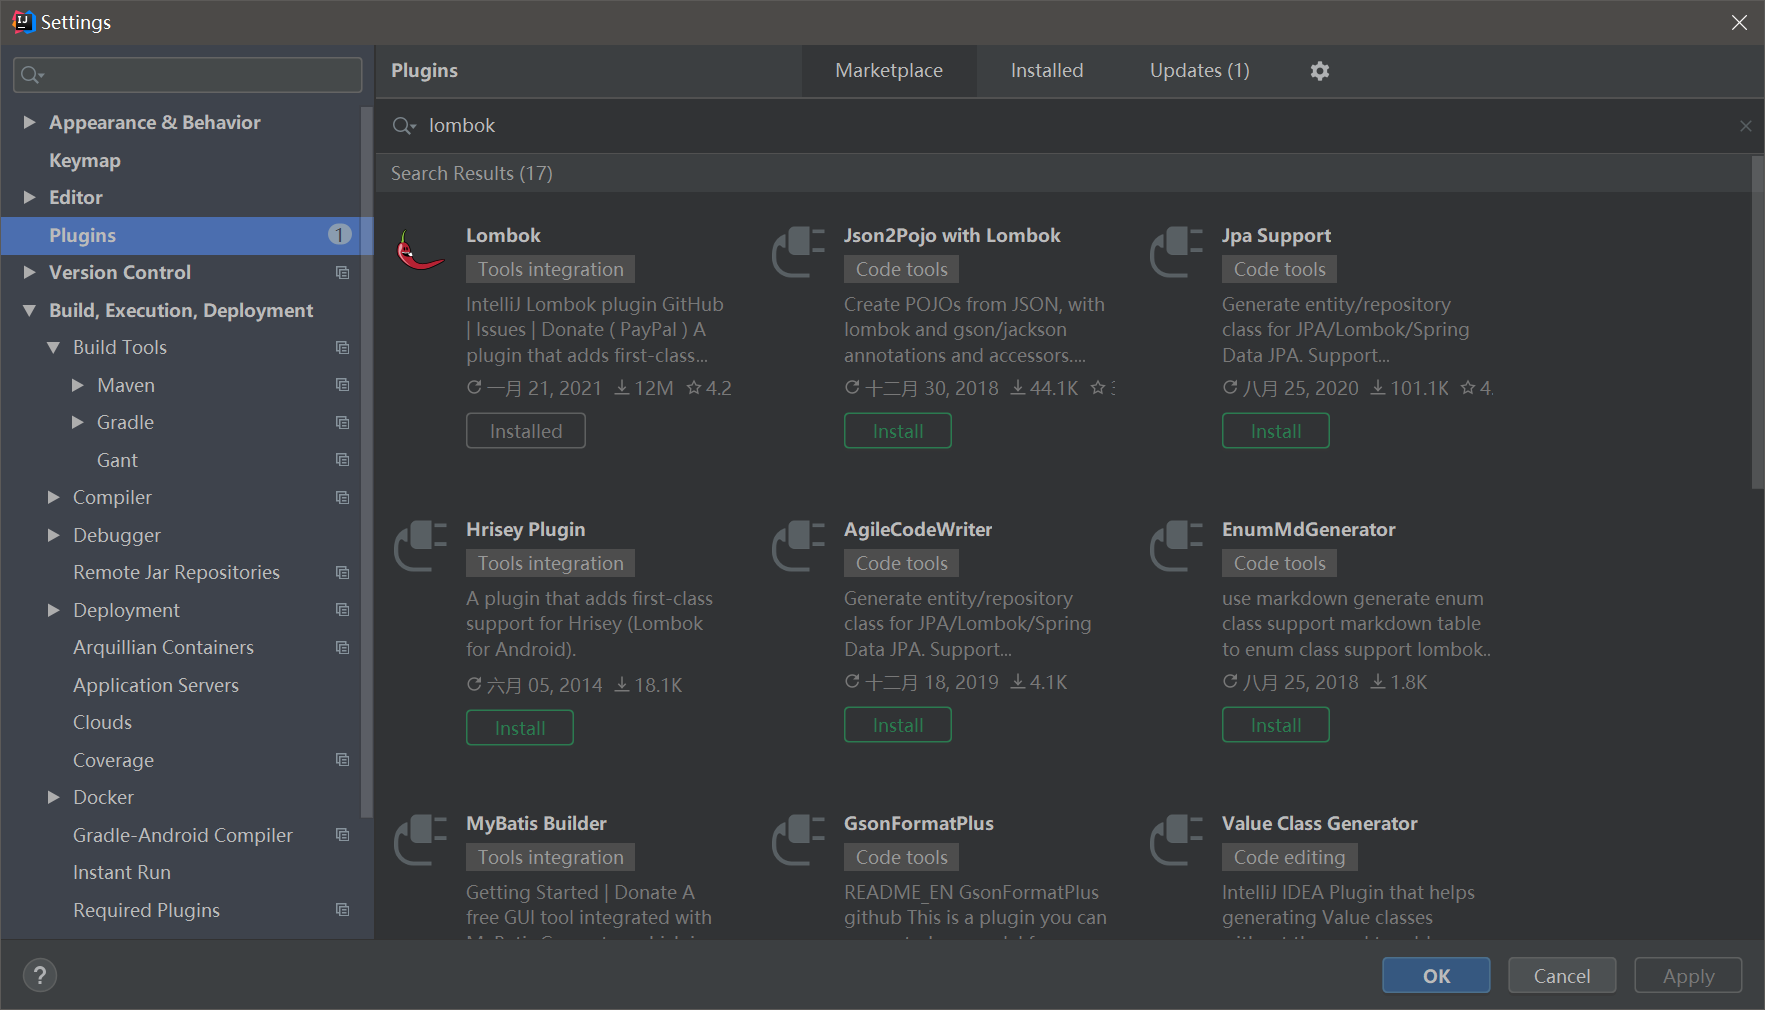Click the Hrisey Plugin plug icon
1765x1010 pixels.
[420, 545]
